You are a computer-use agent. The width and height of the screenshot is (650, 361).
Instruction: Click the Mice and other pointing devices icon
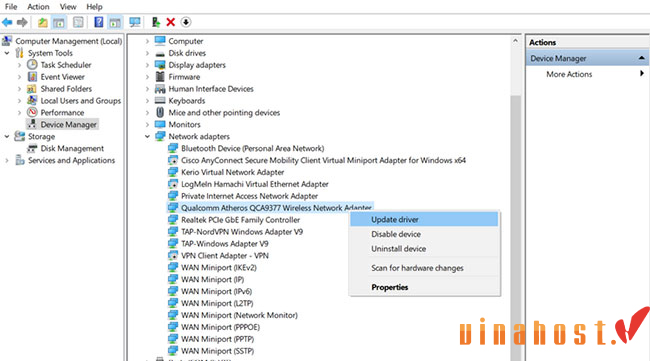tap(160, 112)
